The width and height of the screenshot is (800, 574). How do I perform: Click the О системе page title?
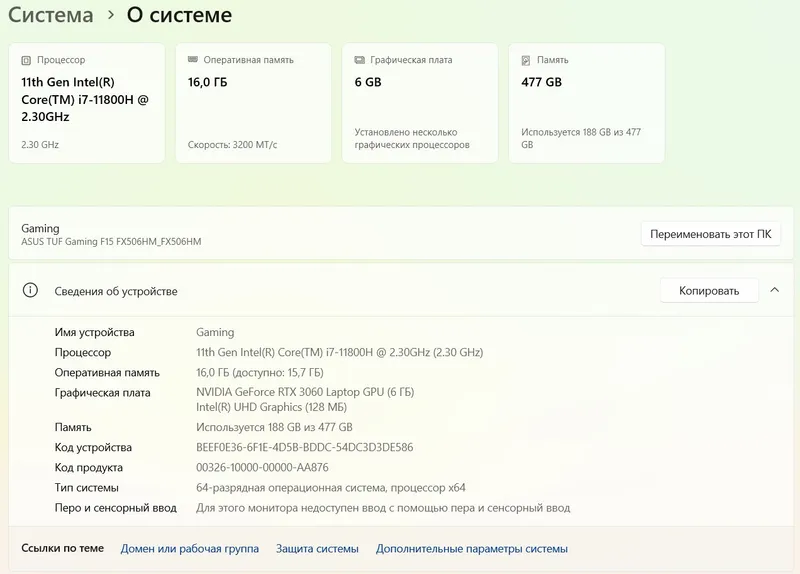click(x=179, y=14)
